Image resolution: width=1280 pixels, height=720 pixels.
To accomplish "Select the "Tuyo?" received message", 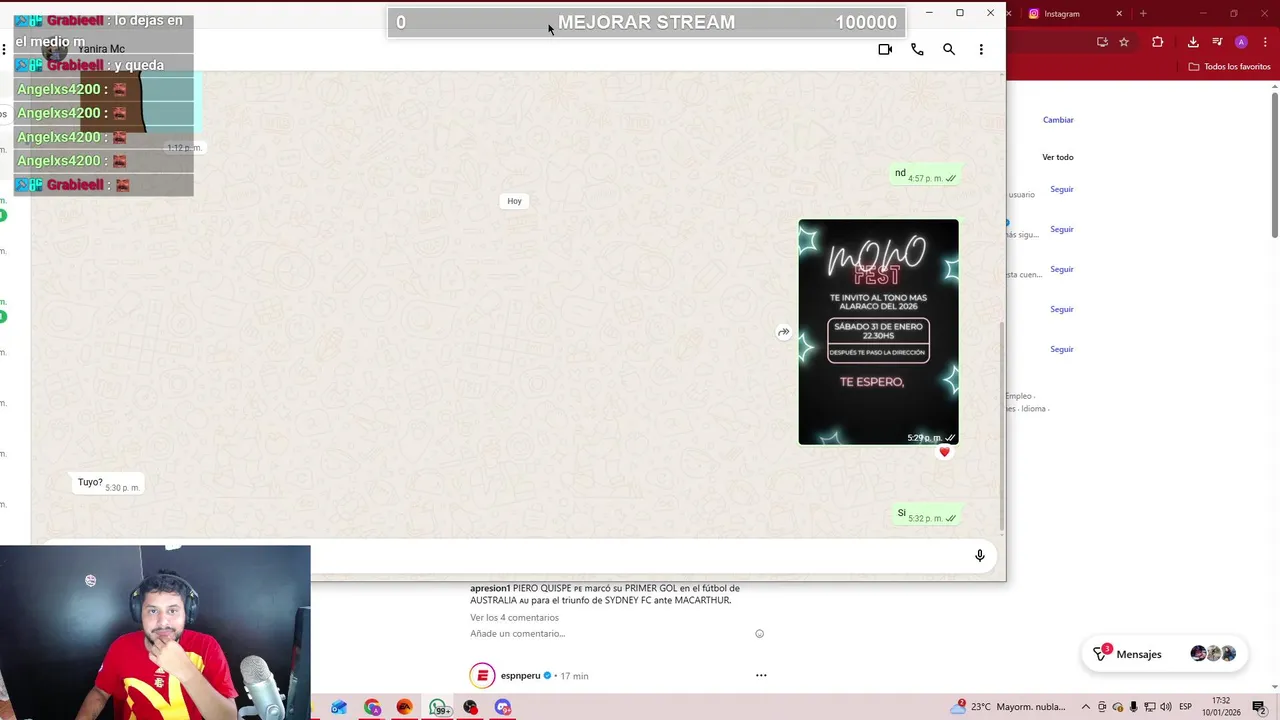I will [x=107, y=484].
